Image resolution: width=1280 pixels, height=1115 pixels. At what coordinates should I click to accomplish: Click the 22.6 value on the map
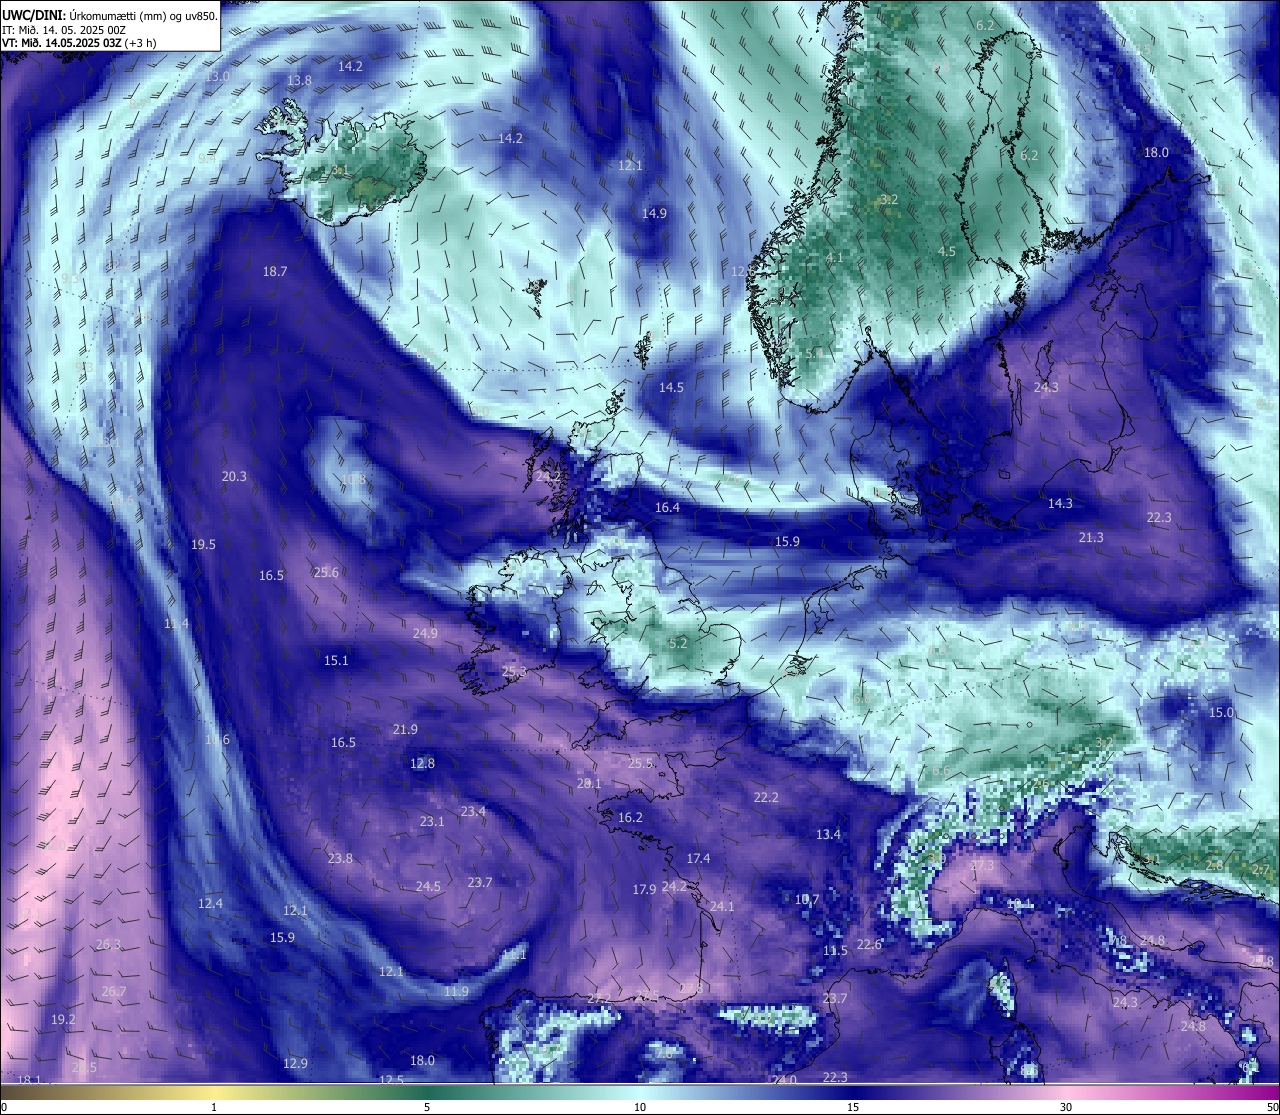(870, 944)
